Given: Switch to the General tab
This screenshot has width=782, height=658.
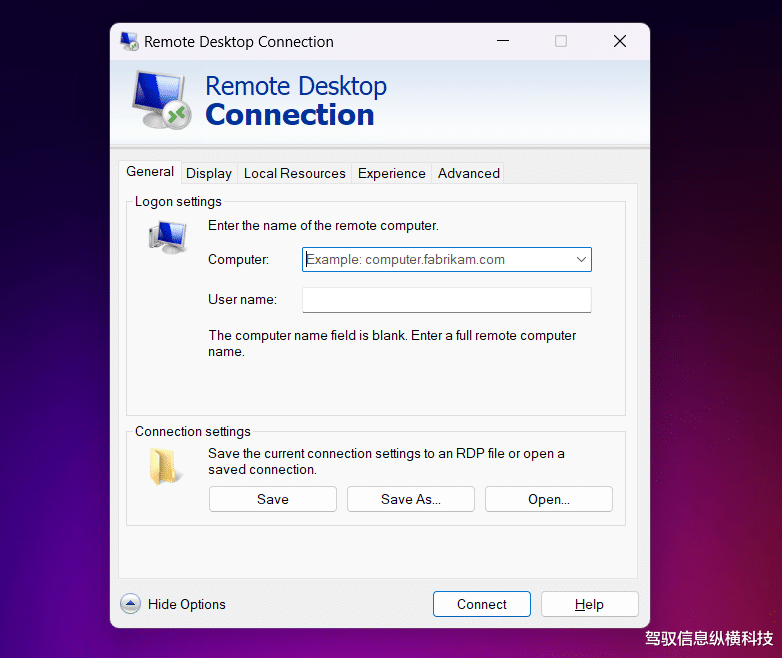Looking at the screenshot, I should click(x=150, y=172).
